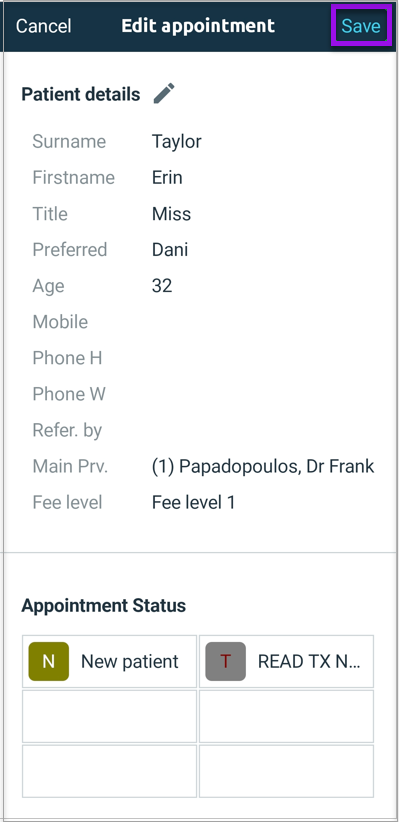Click the Preferred name Dani
The image size is (399, 822).
tap(170, 250)
